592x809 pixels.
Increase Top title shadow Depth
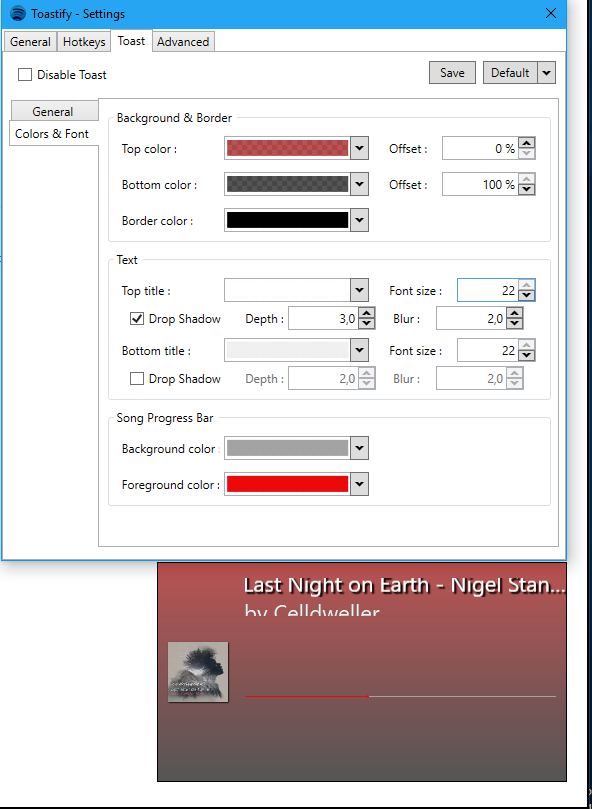coord(366,313)
